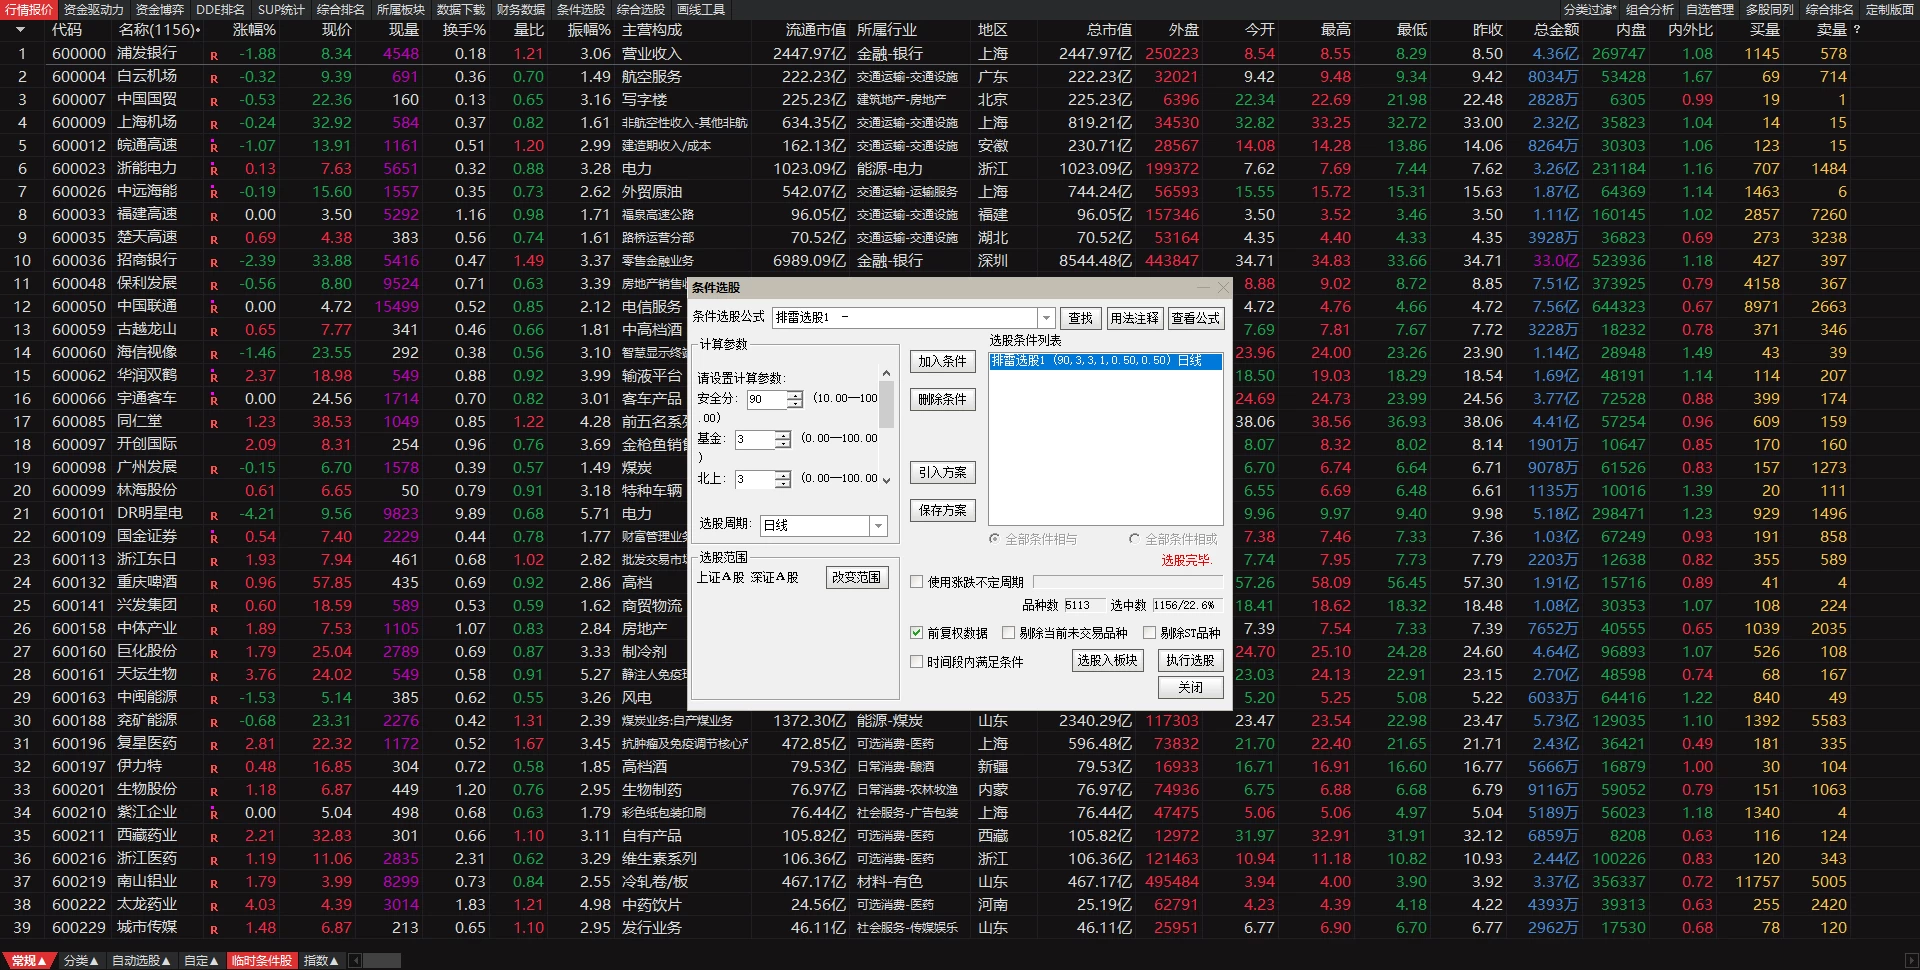The image size is (1920, 970).
Task: Click the R marker next to 招商银行
Action: [213, 262]
